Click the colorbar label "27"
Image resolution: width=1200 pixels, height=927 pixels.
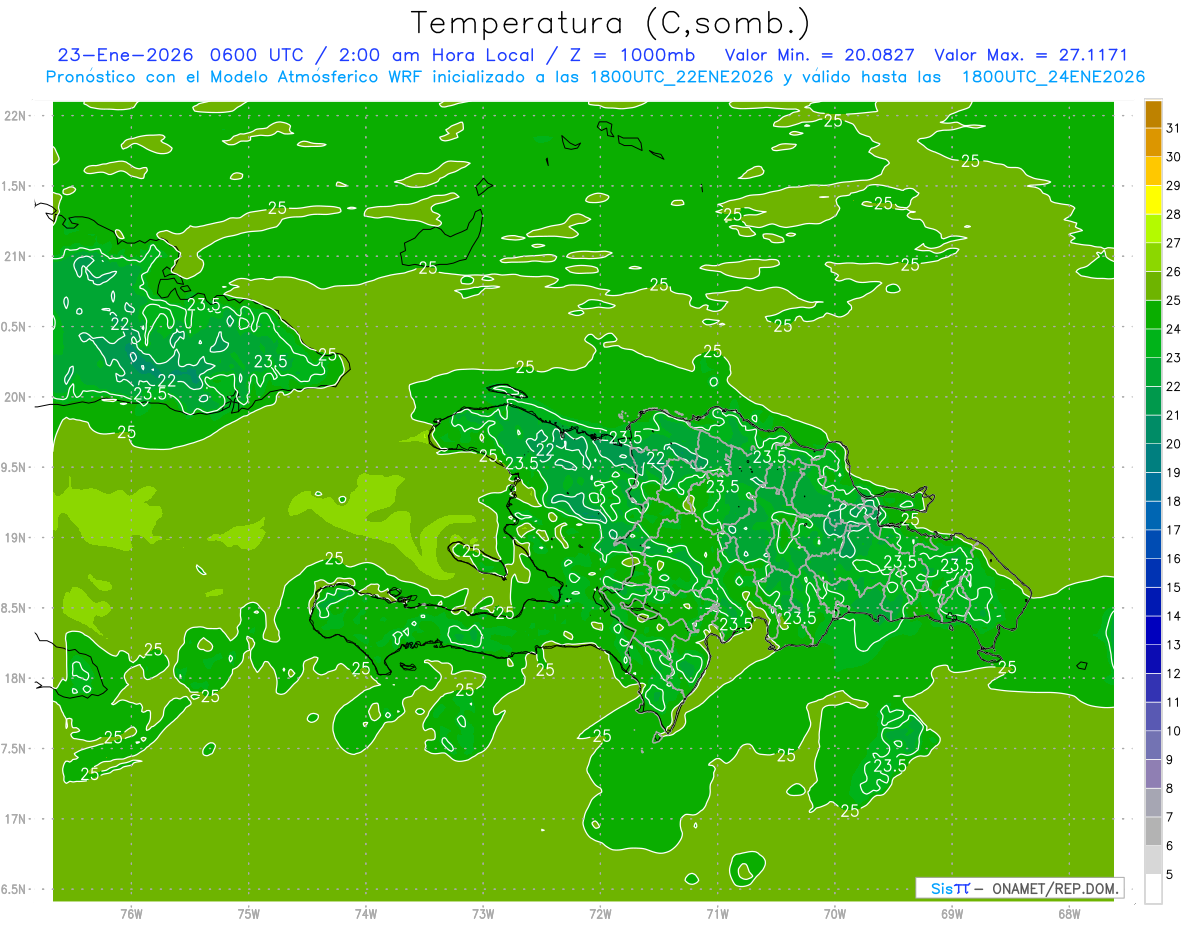tap(1174, 243)
